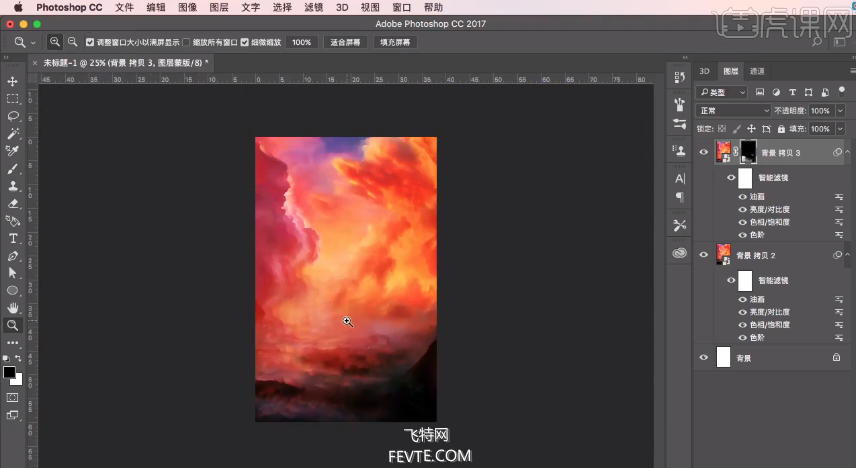Open the 滤镜 menu

click(313, 7)
